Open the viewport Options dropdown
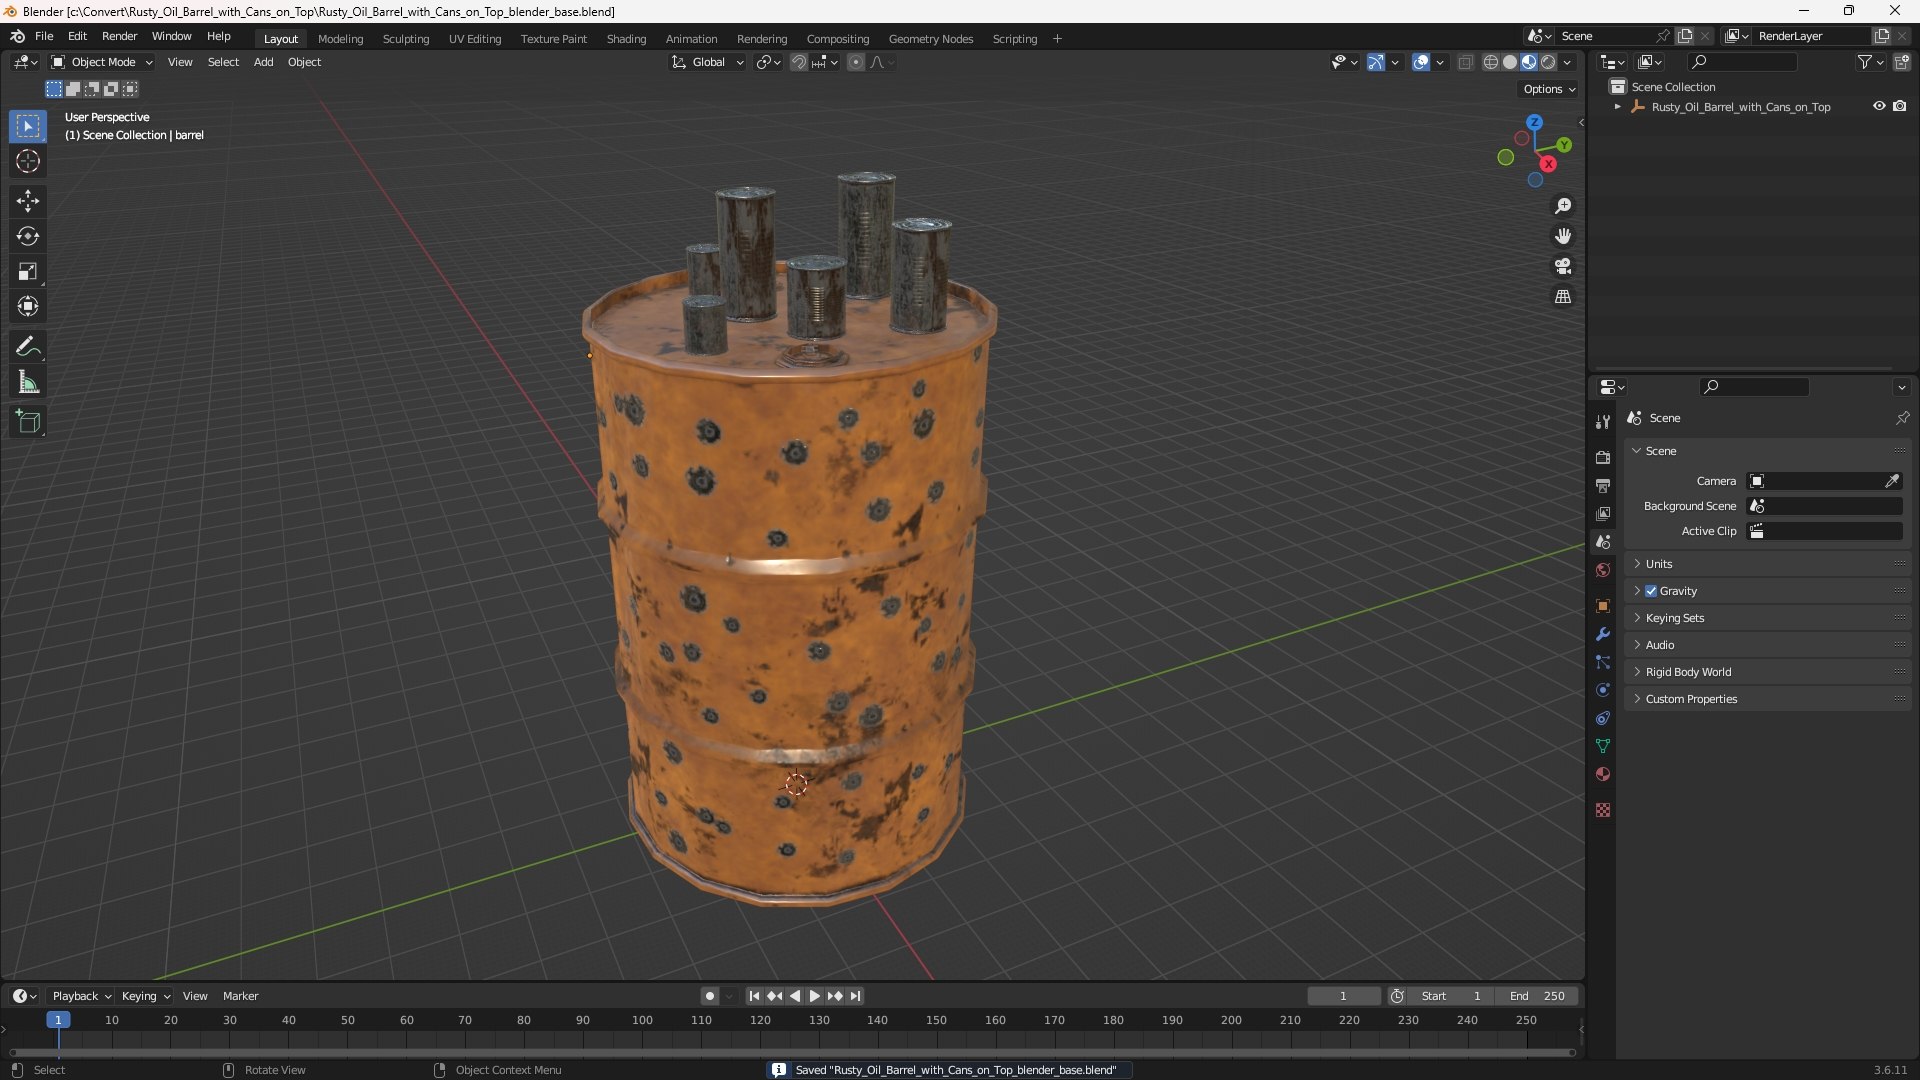 point(1549,89)
